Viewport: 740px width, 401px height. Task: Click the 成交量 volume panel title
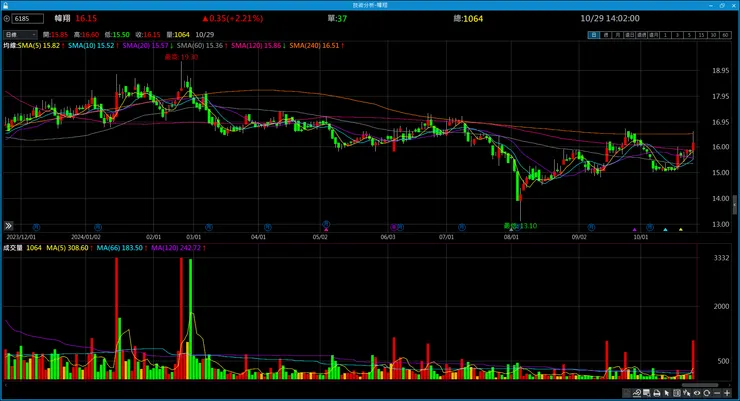[13, 248]
